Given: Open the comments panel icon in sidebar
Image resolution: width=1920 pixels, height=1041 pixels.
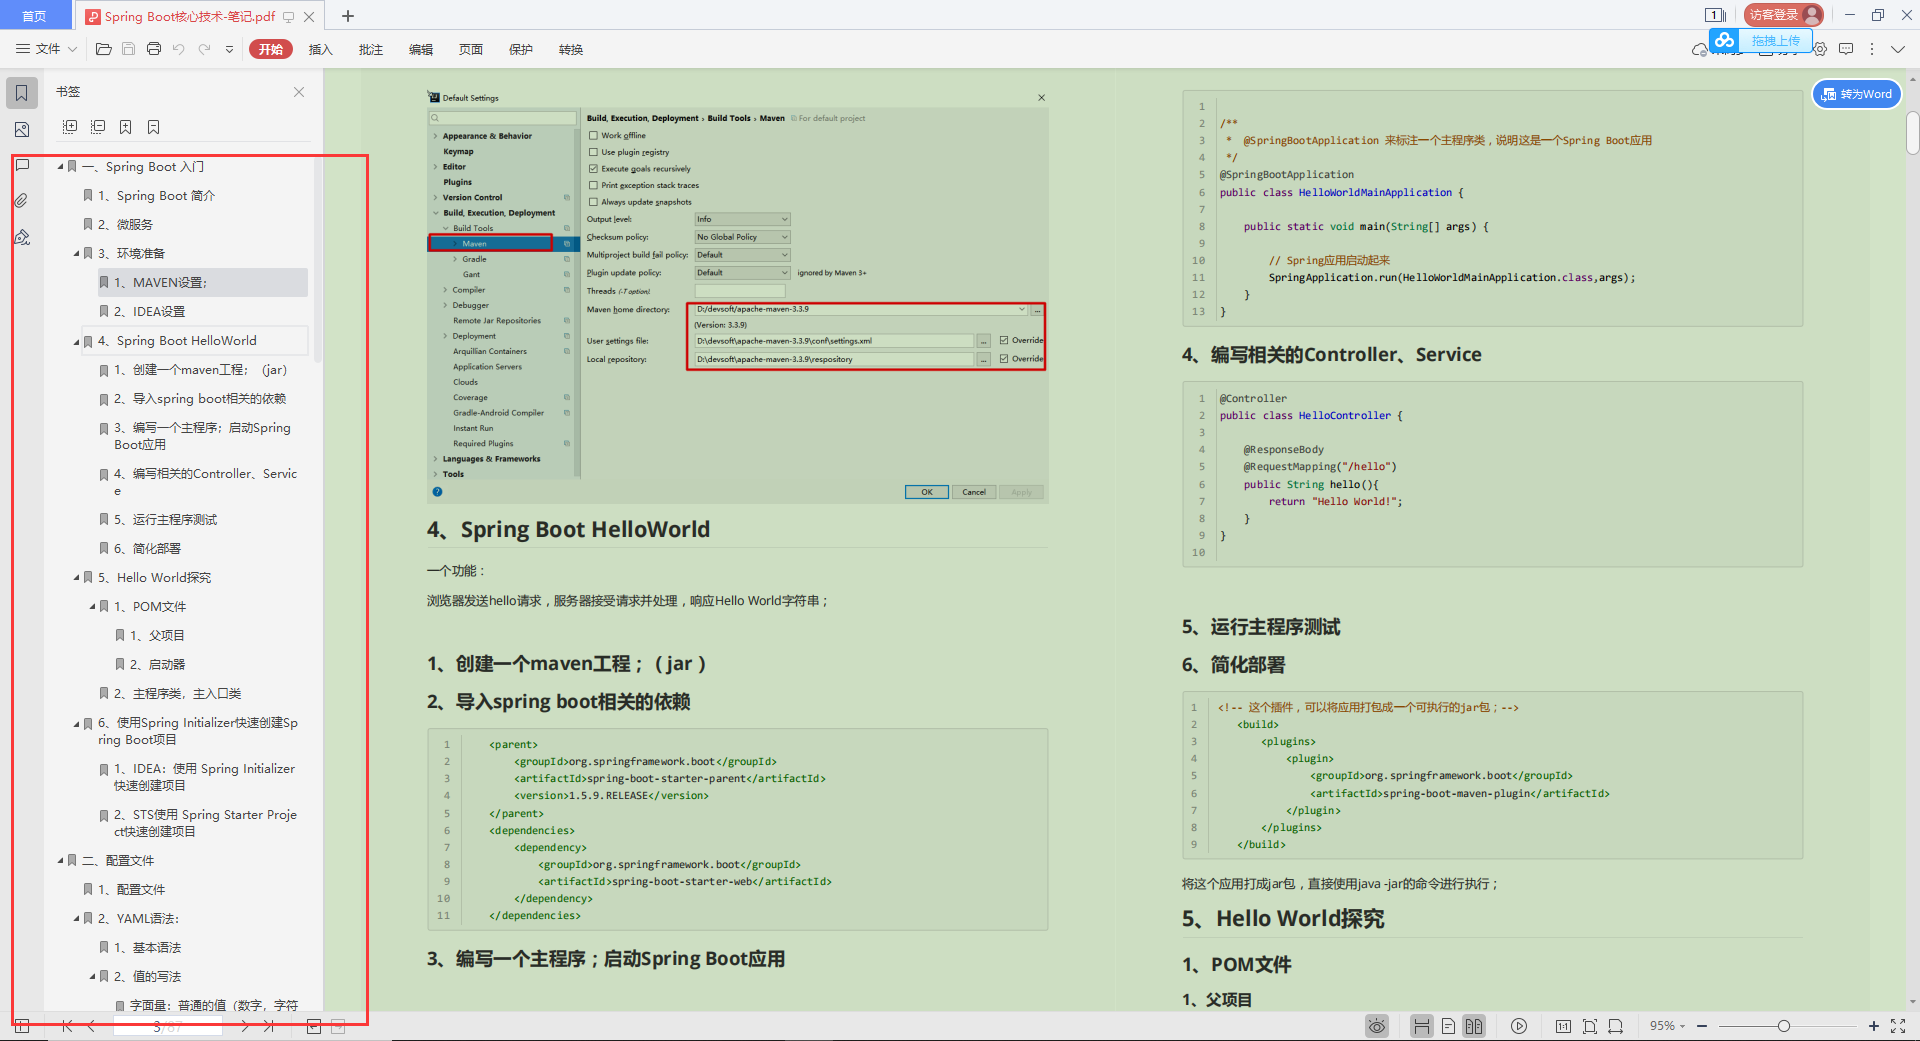Looking at the screenshot, I should [x=22, y=166].
